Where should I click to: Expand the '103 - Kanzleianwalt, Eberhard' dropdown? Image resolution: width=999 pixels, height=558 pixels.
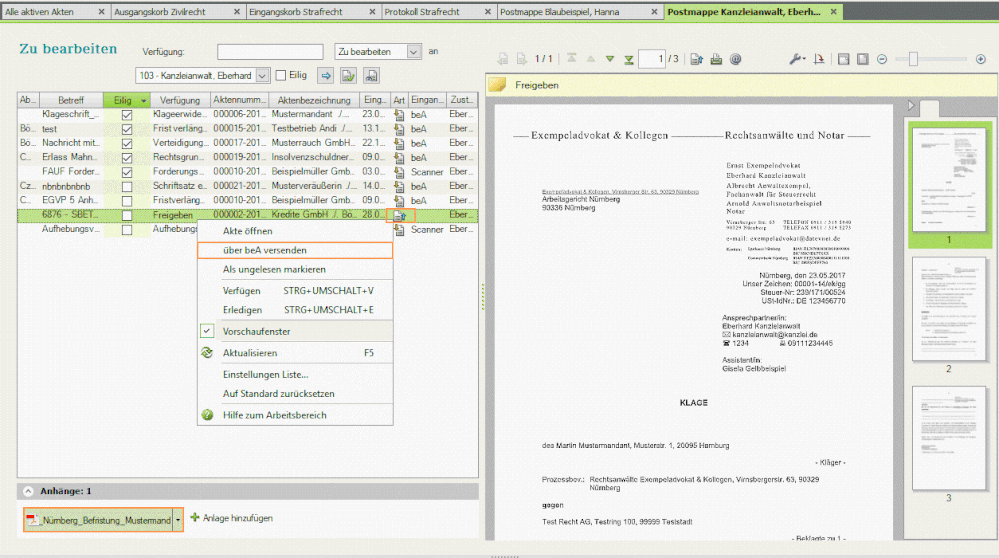(262, 75)
